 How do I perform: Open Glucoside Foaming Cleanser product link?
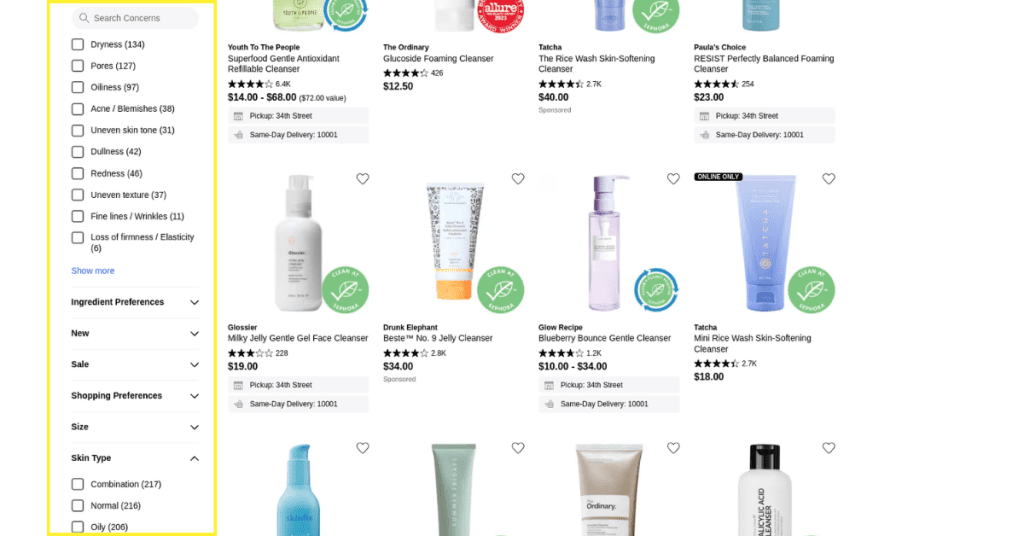[x=438, y=59]
